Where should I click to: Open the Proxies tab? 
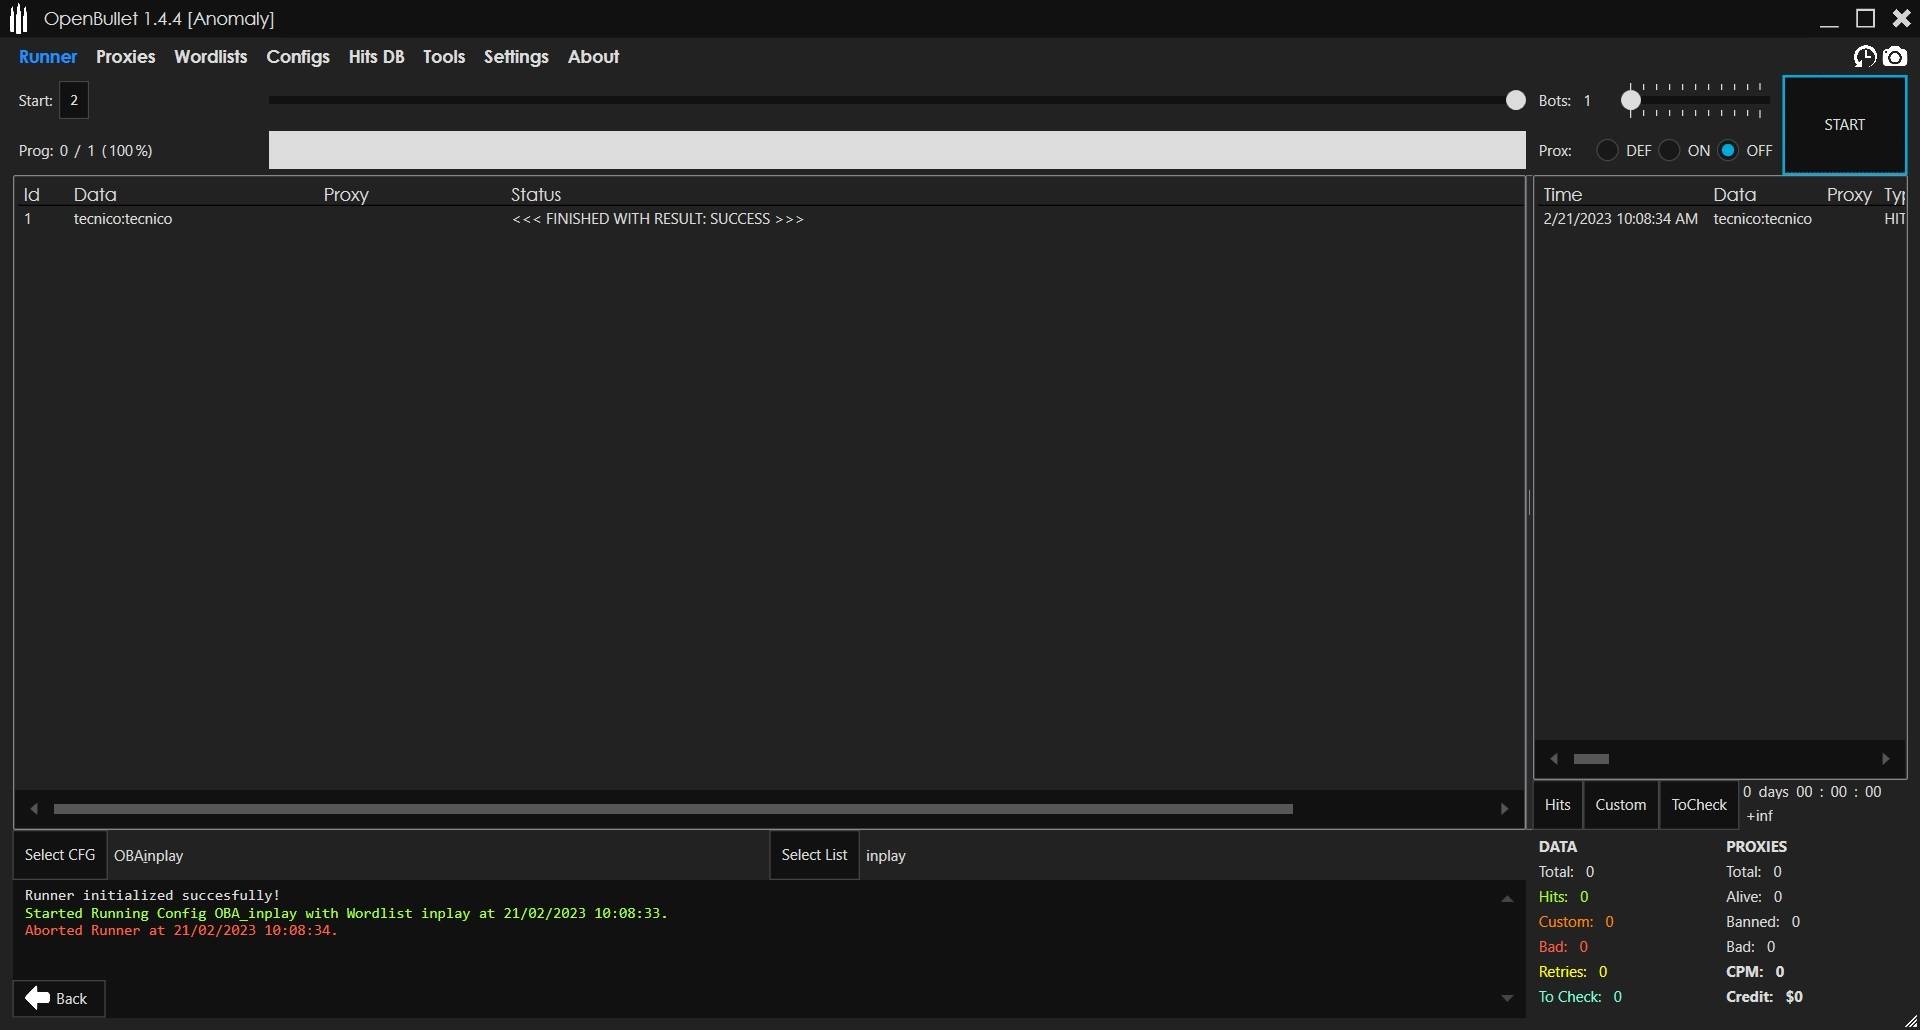pos(125,57)
